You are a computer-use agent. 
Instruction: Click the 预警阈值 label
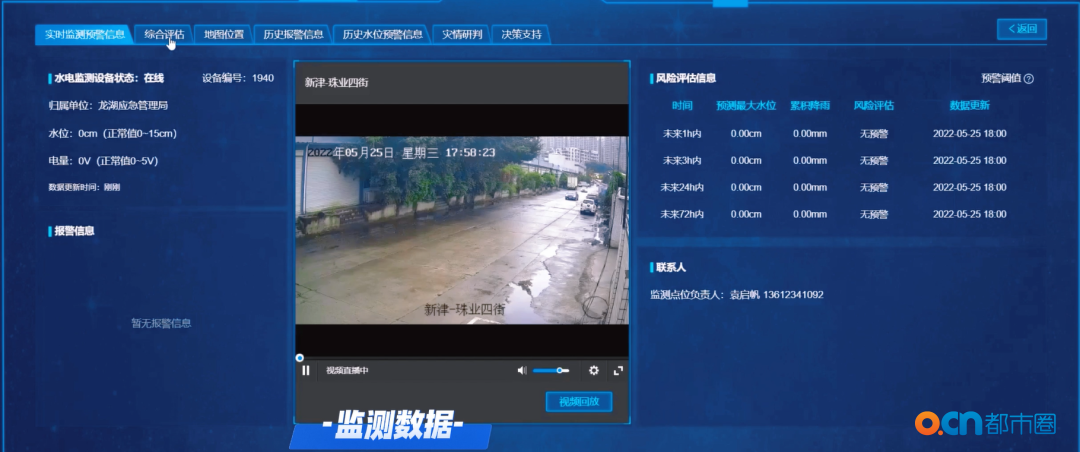[x=1001, y=79]
